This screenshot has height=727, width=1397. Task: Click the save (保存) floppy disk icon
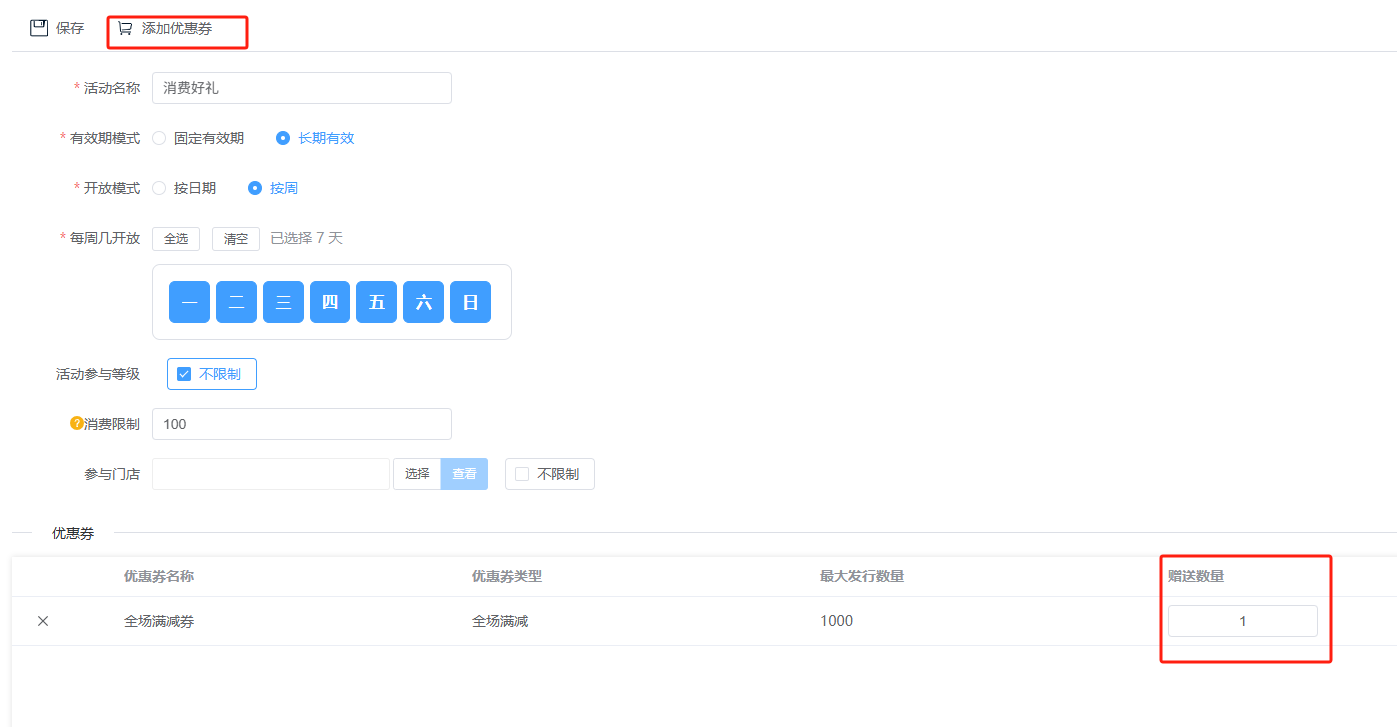(x=39, y=28)
